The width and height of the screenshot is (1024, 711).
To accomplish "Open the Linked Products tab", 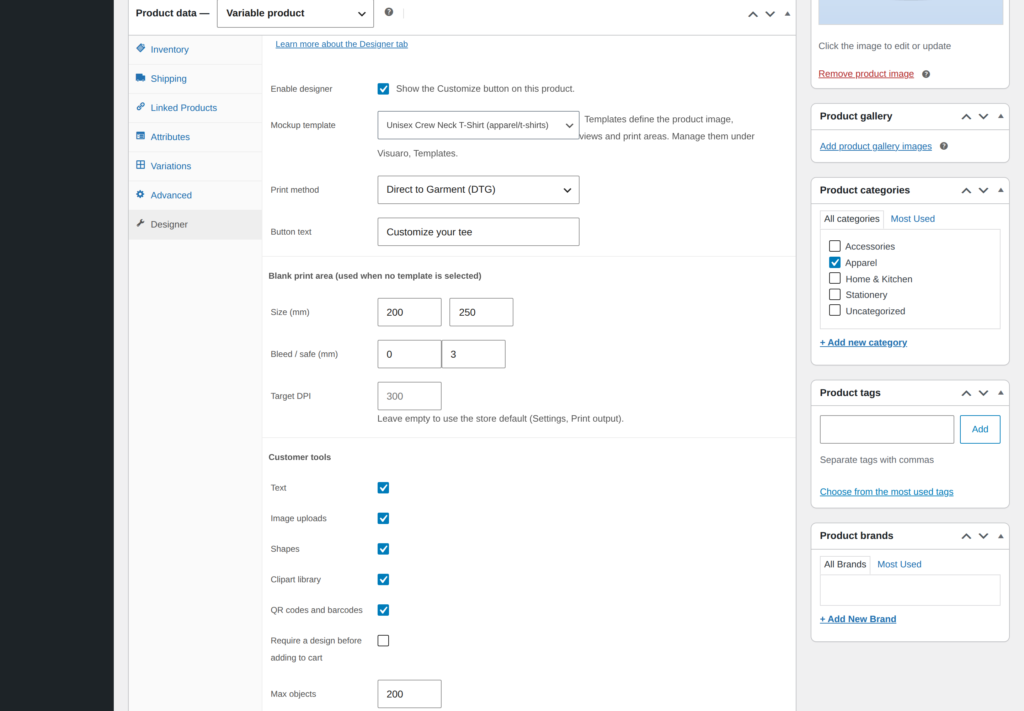I will [x=195, y=108].
